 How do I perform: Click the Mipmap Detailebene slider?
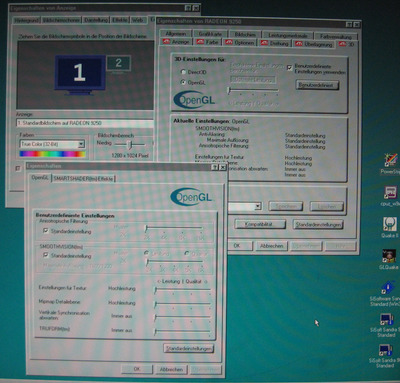pyautogui.click(x=182, y=304)
